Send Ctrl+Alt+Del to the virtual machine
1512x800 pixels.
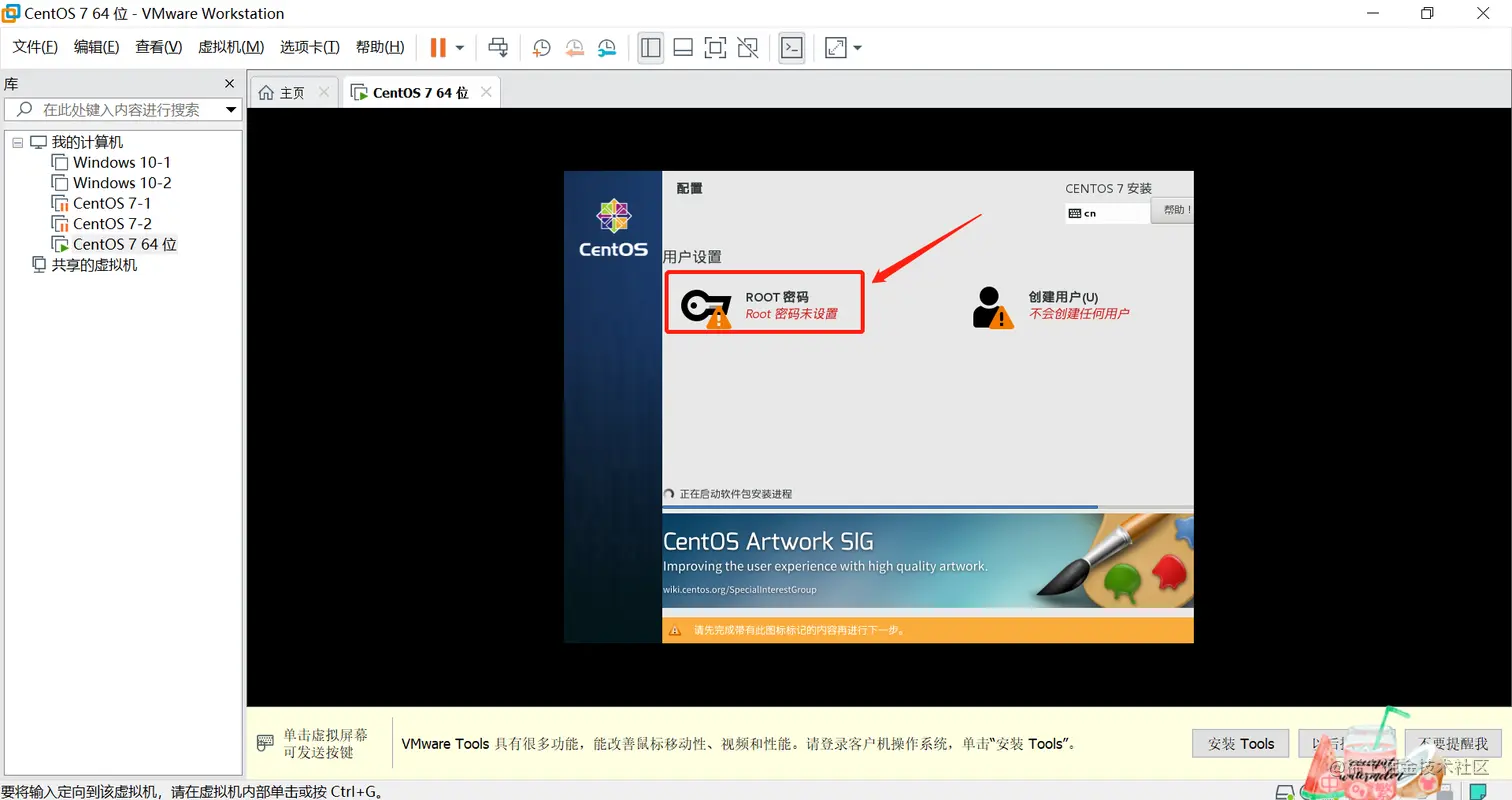pyautogui.click(x=498, y=47)
